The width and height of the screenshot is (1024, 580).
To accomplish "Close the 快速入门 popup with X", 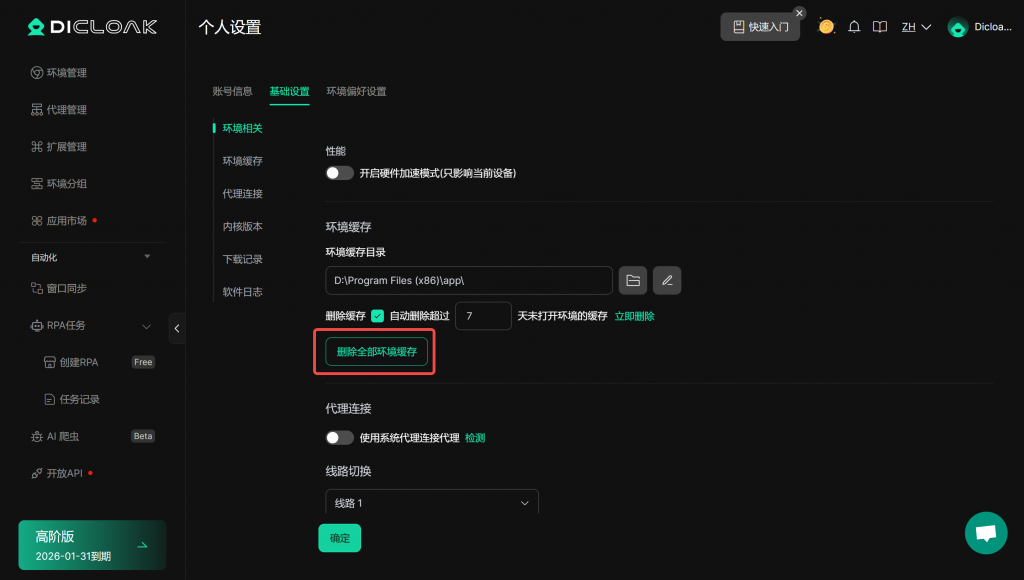I will coord(799,13).
